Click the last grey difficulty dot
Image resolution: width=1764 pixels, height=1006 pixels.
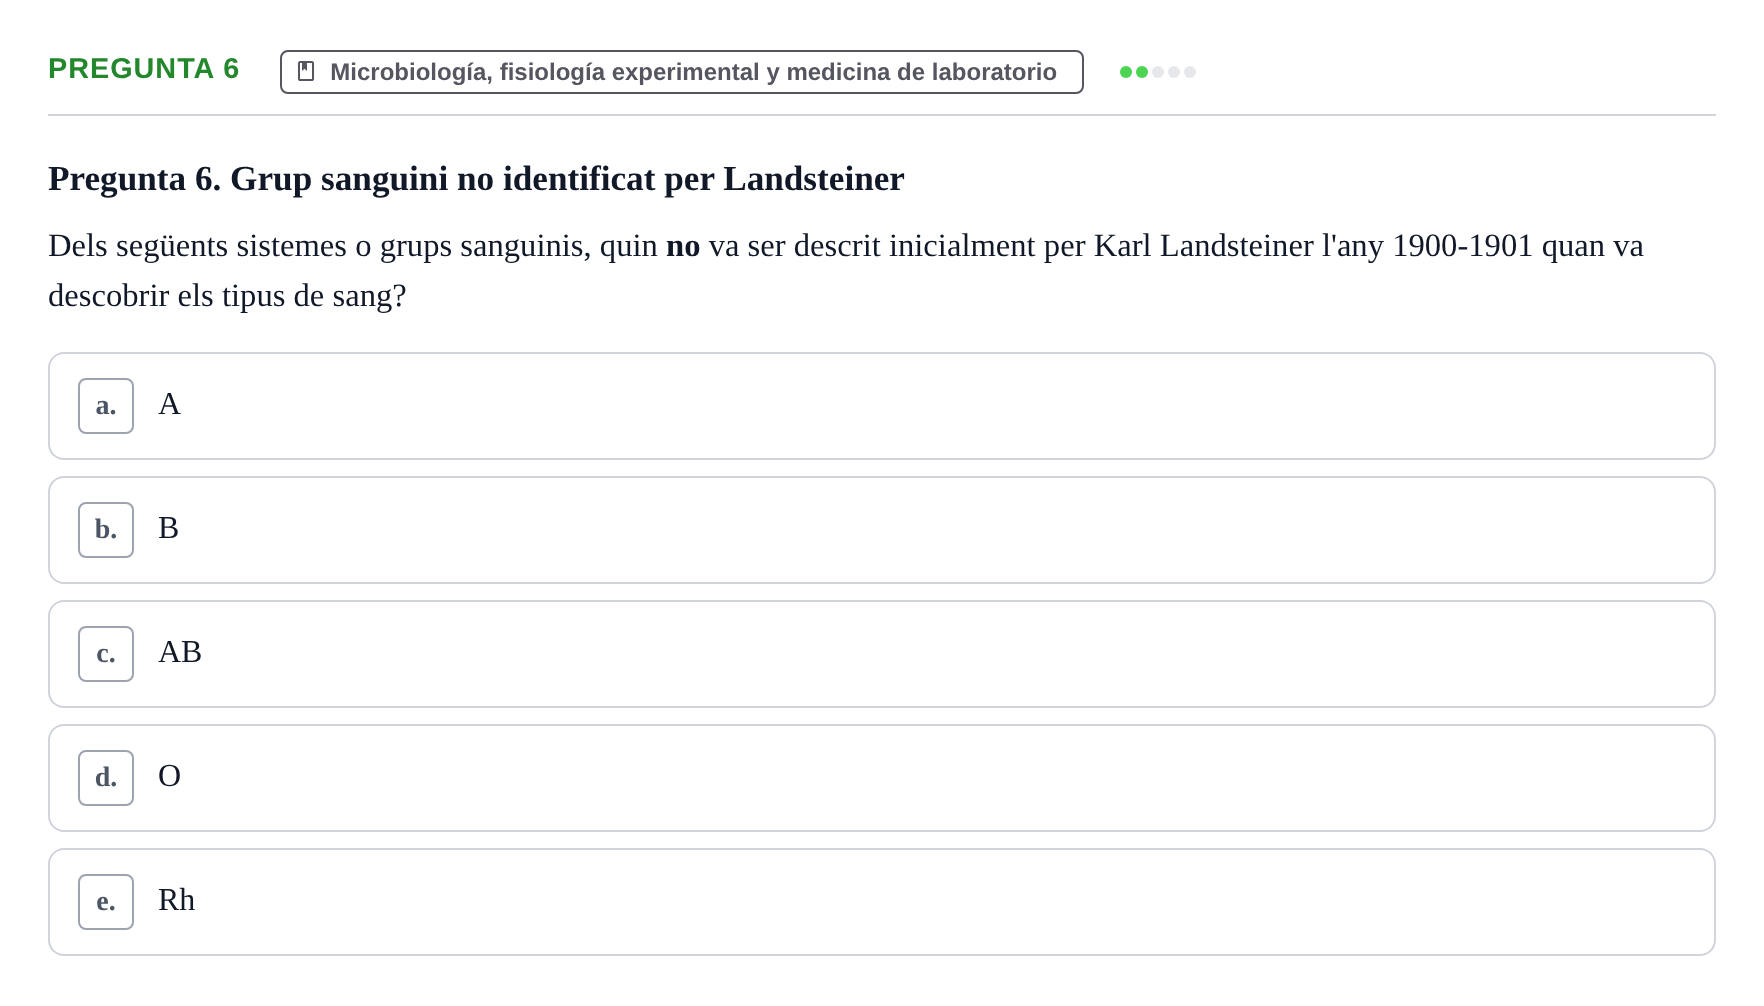[1190, 72]
